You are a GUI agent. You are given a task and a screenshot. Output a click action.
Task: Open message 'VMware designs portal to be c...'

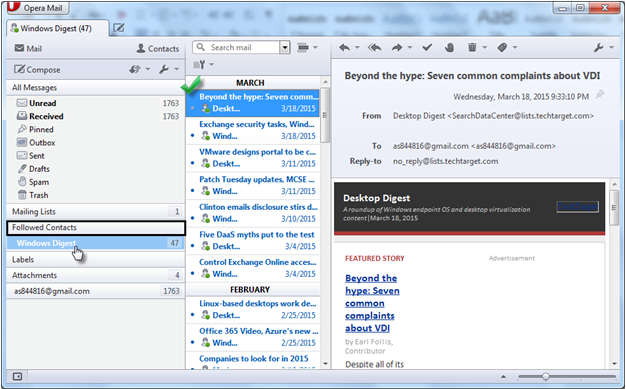(253, 158)
